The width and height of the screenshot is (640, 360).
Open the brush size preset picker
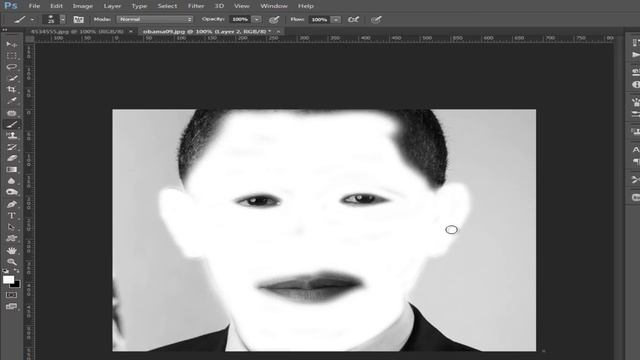coord(62,19)
